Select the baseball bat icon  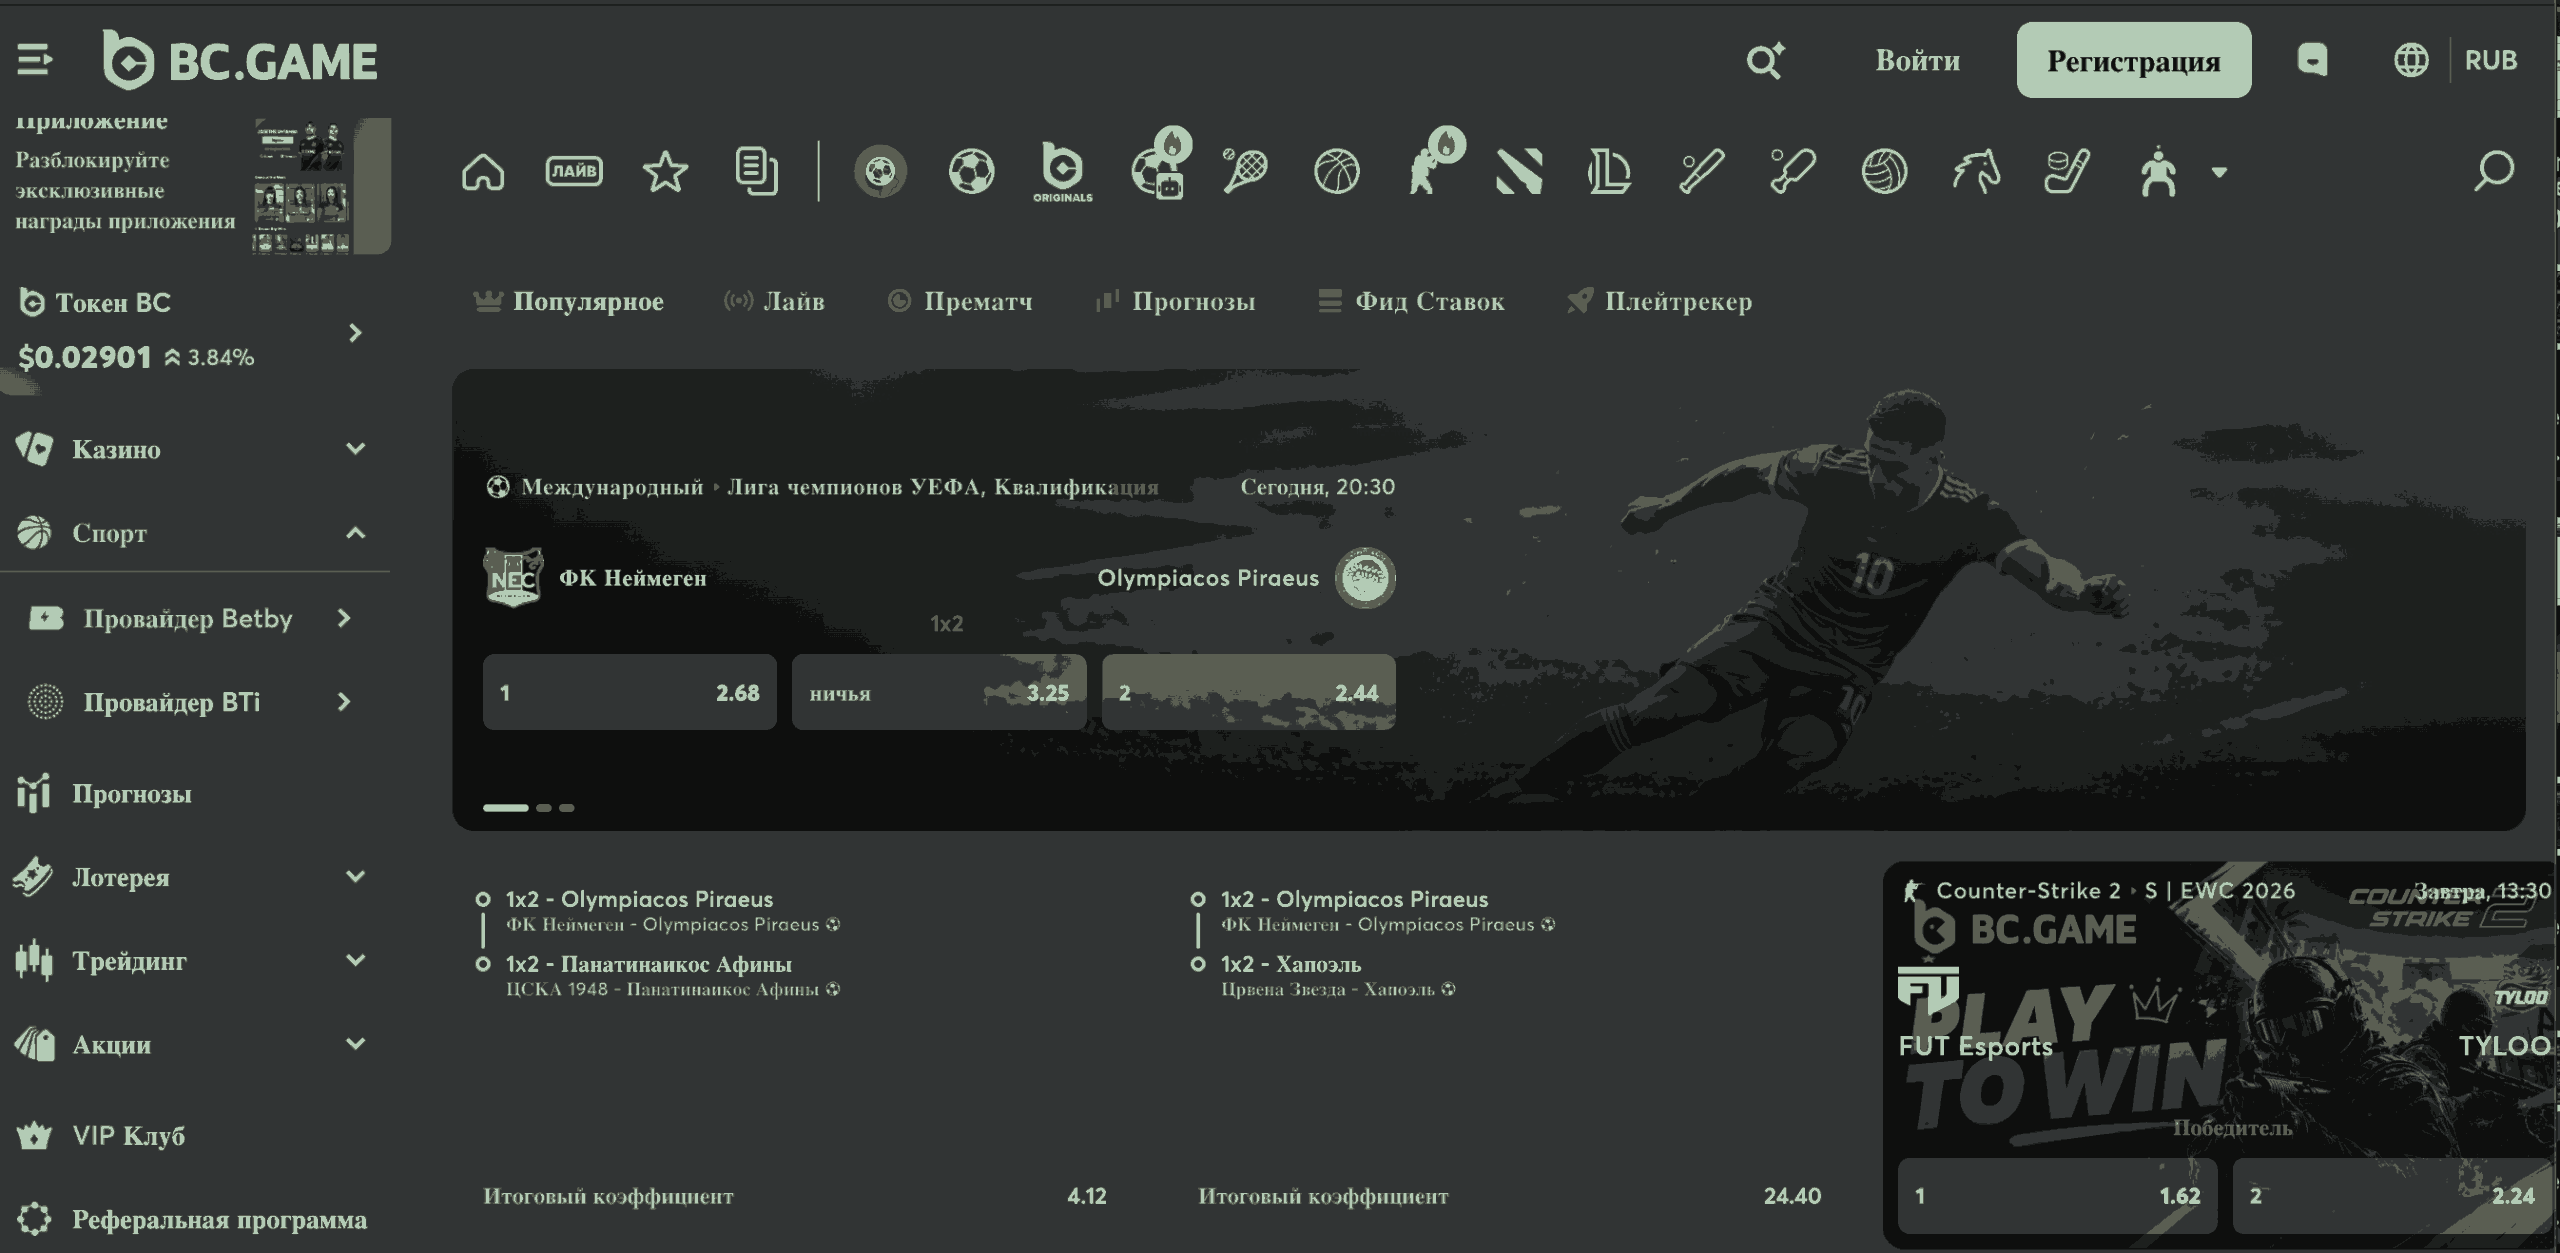coord(1701,171)
